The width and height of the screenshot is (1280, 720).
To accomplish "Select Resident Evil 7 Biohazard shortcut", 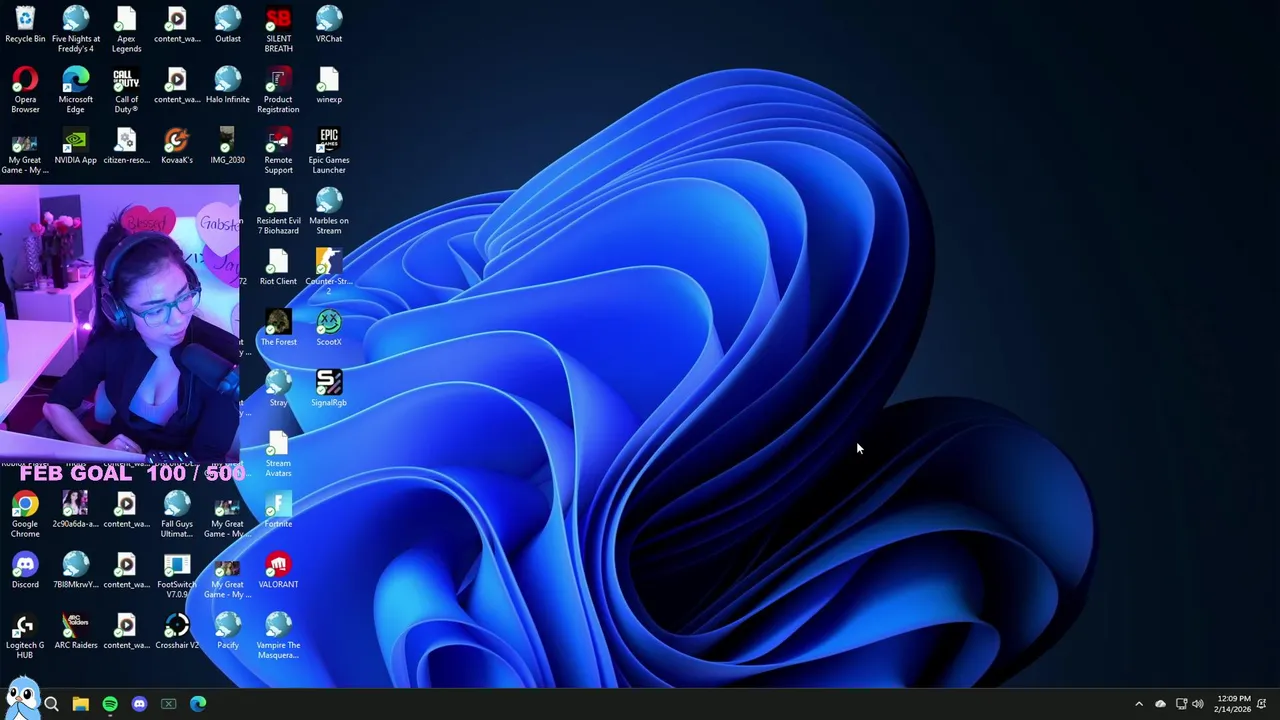I will click(x=278, y=212).
